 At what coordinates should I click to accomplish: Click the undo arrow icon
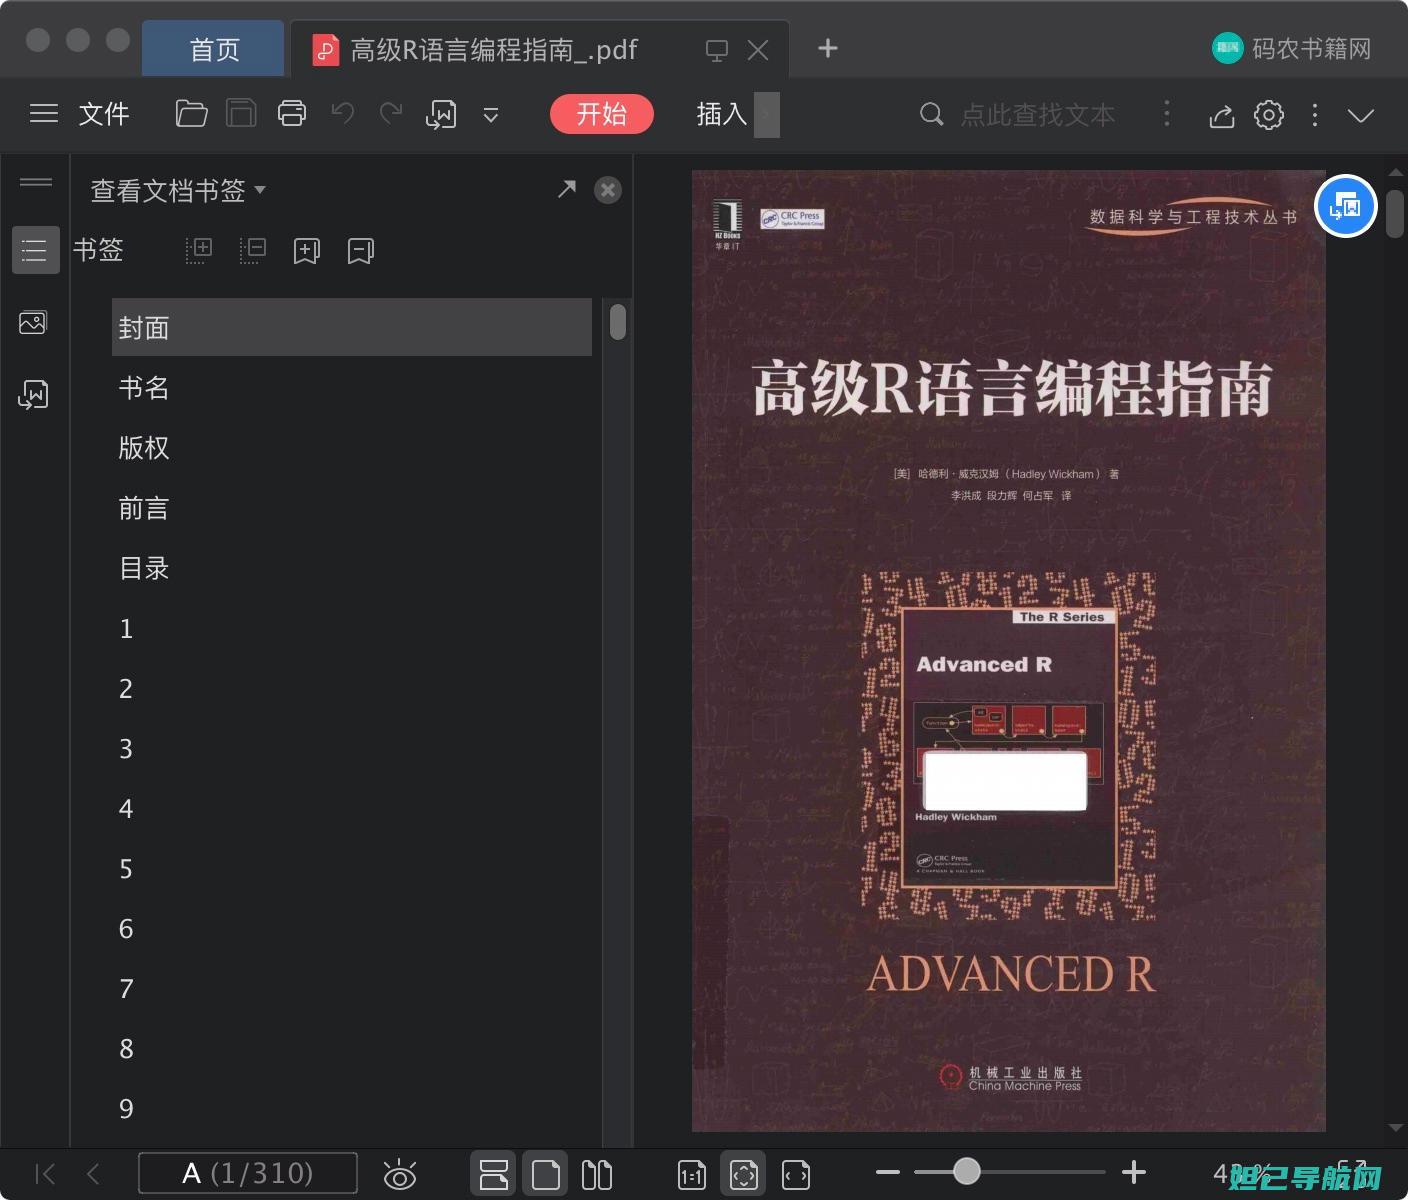pyautogui.click(x=342, y=114)
